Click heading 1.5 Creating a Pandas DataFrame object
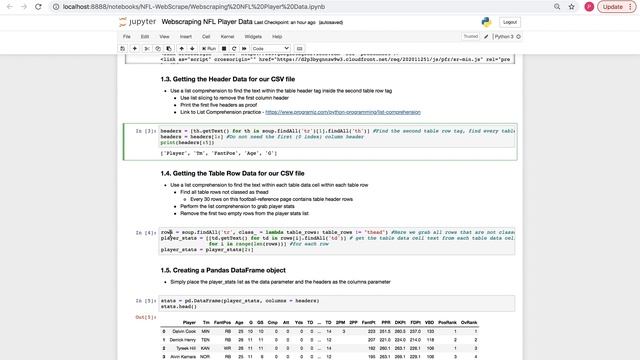This screenshot has height=360, width=640. (223, 270)
